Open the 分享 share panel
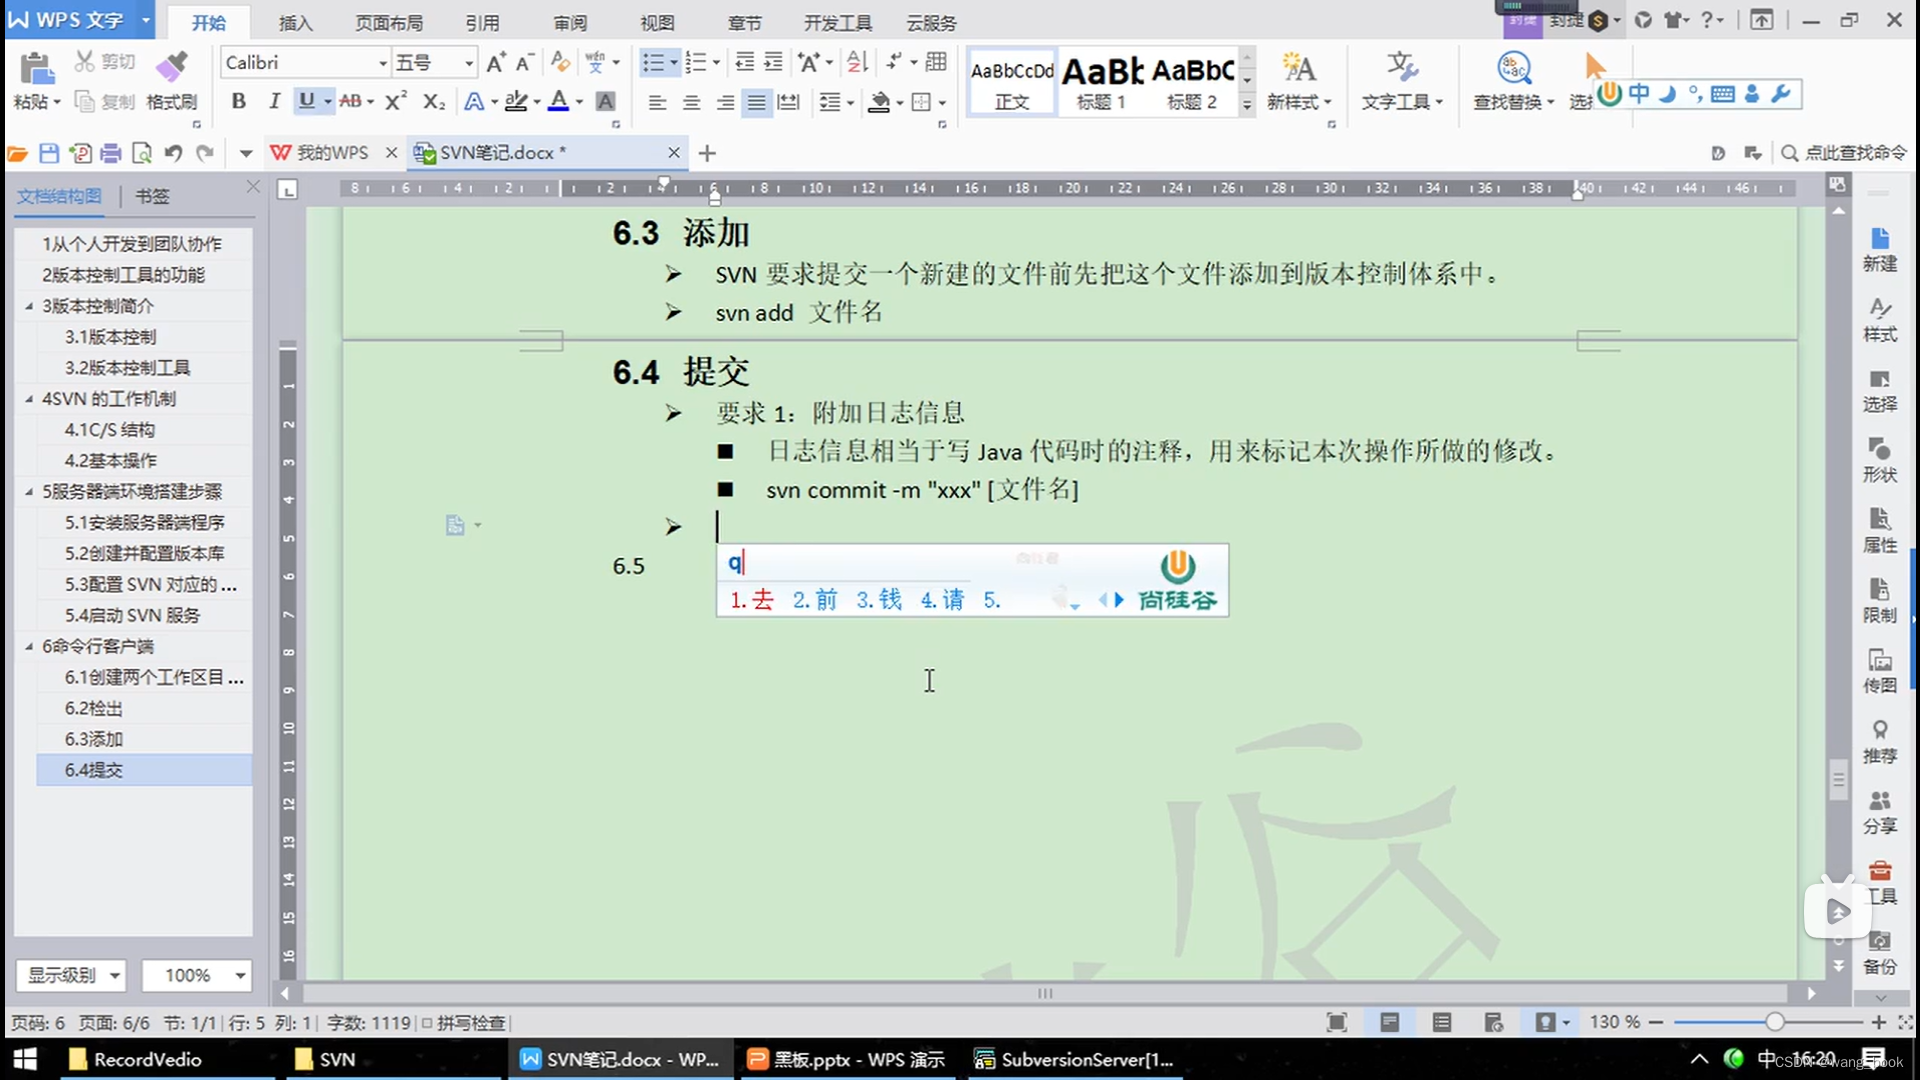This screenshot has width=1920, height=1080. point(1879,810)
